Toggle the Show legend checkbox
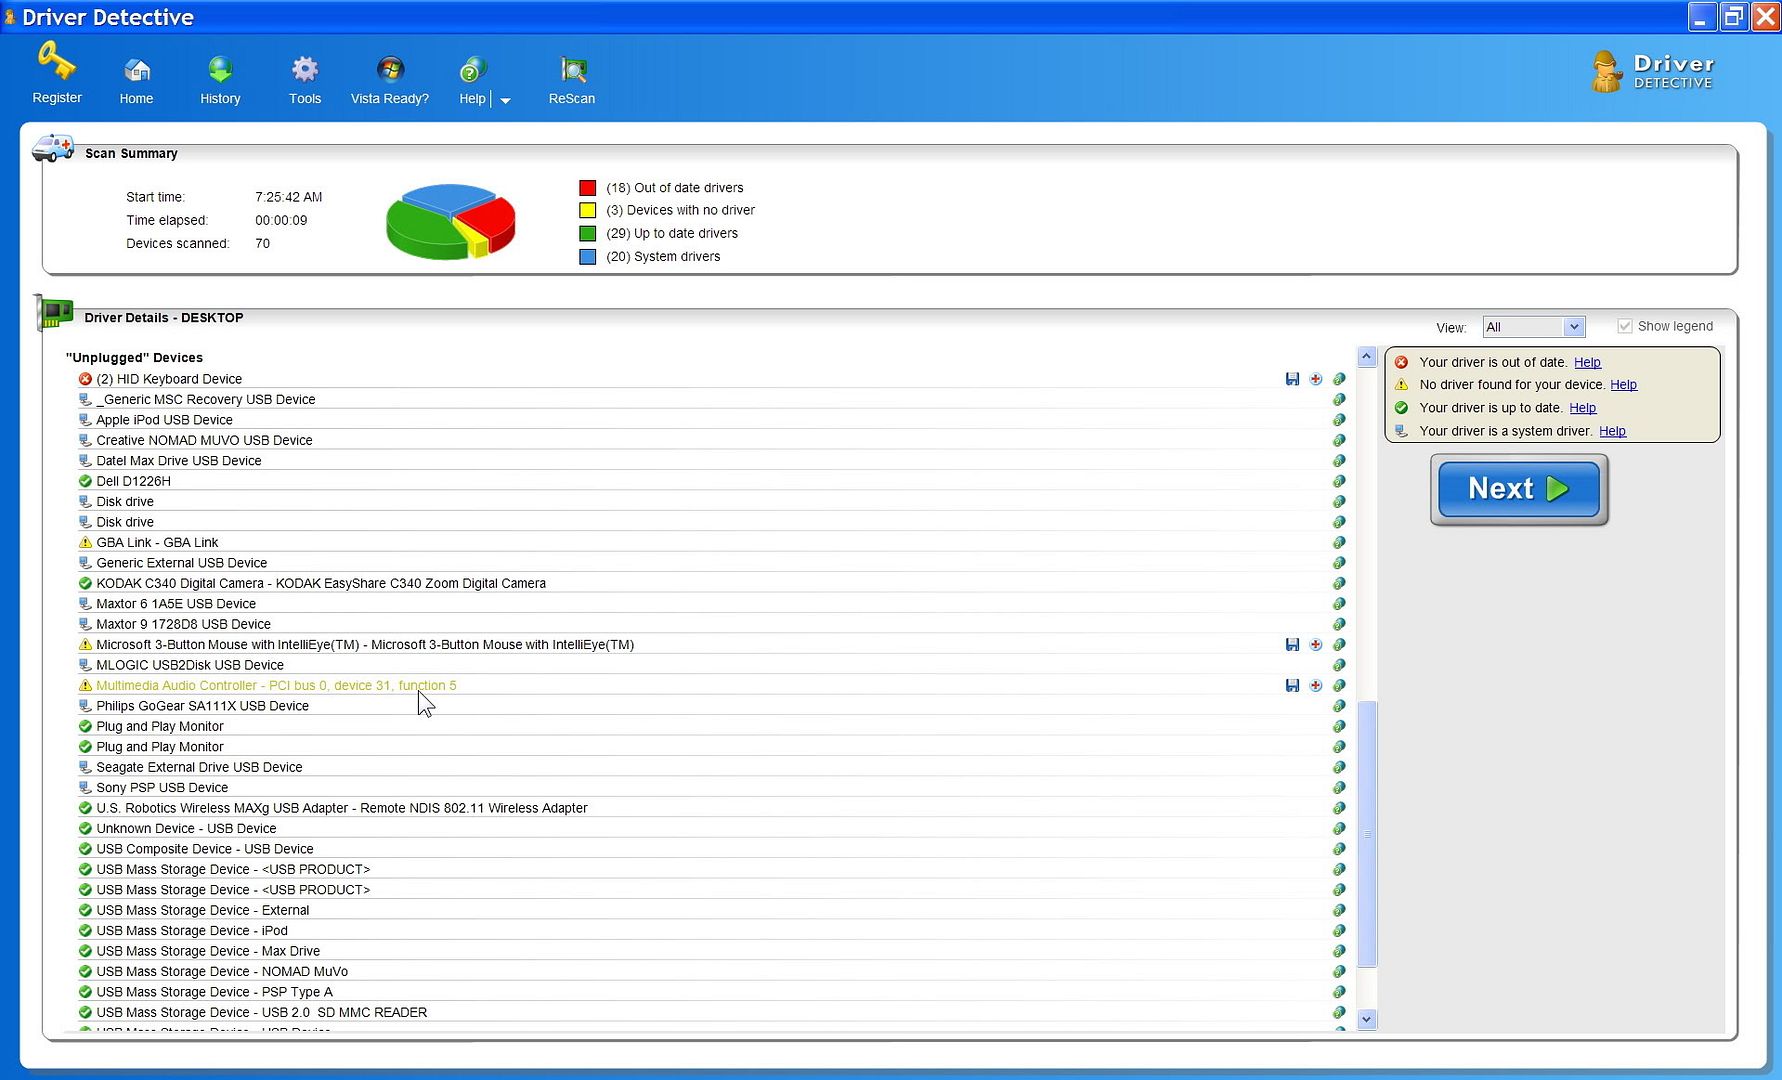 pos(1625,326)
